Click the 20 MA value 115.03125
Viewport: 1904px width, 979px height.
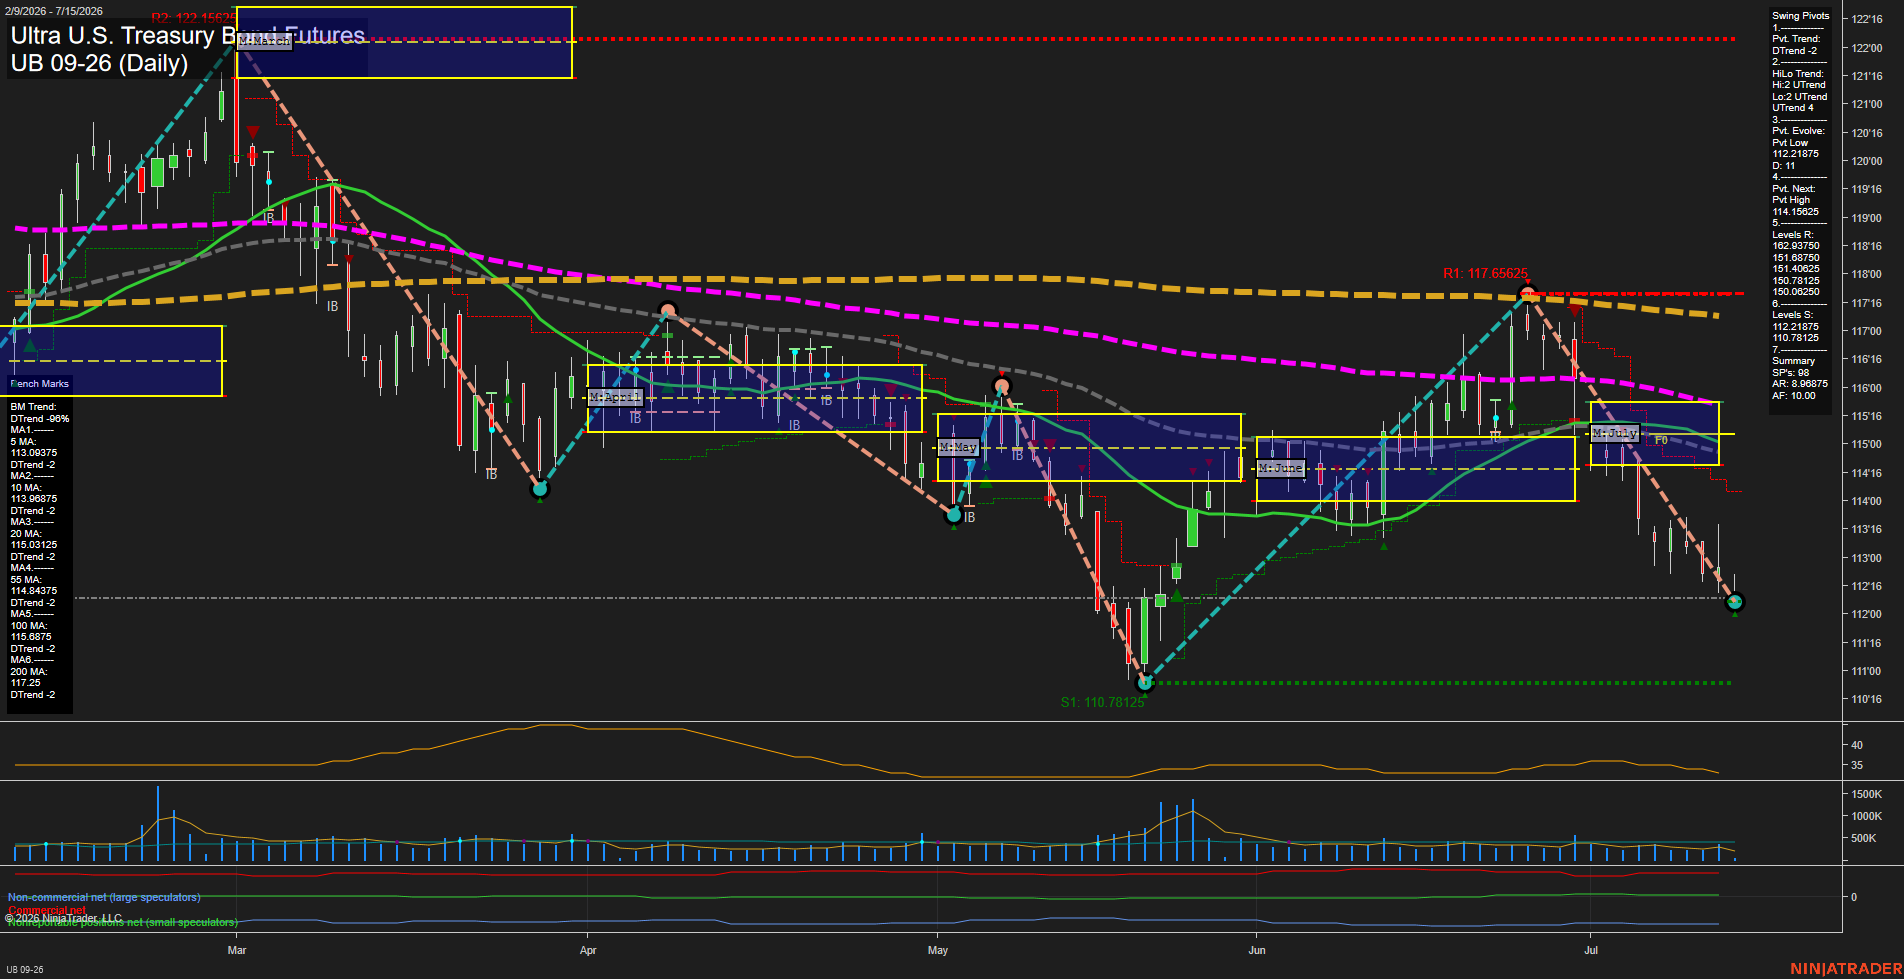point(34,545)
